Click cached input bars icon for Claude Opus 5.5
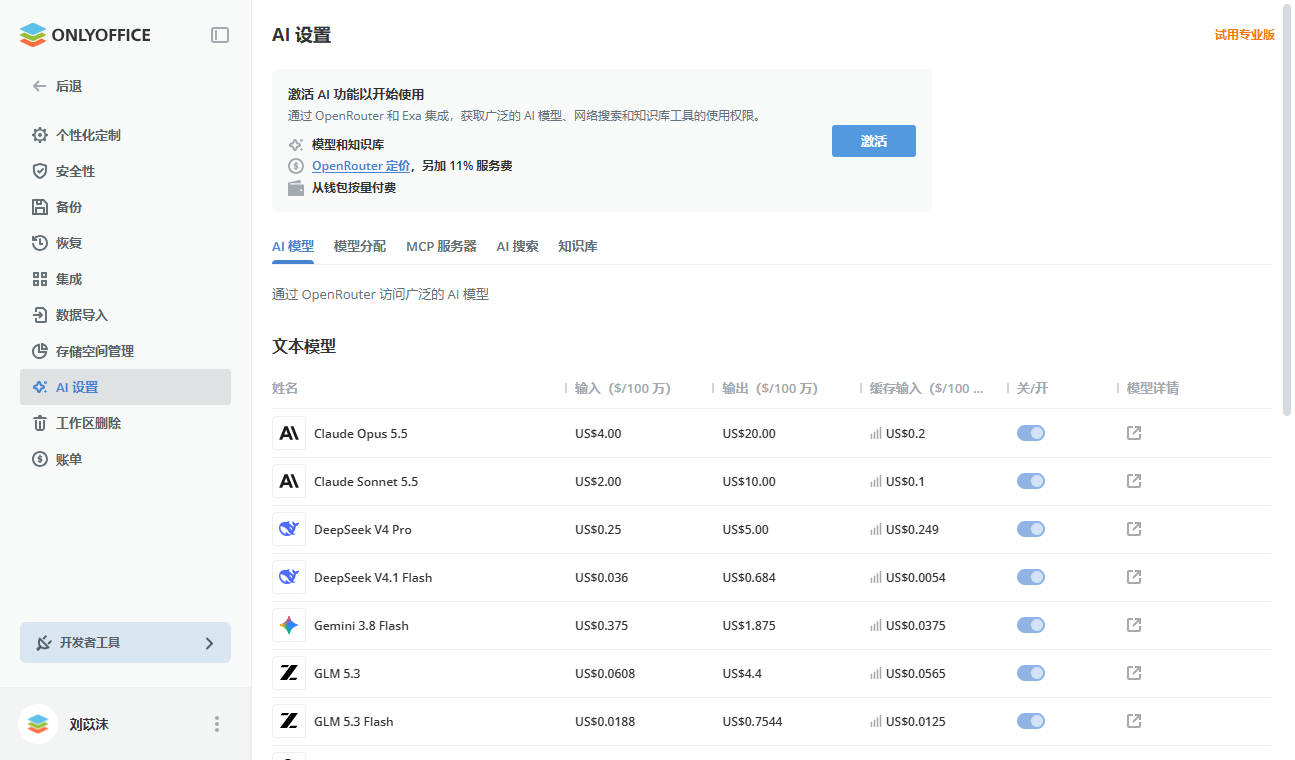 coord(876,434)
